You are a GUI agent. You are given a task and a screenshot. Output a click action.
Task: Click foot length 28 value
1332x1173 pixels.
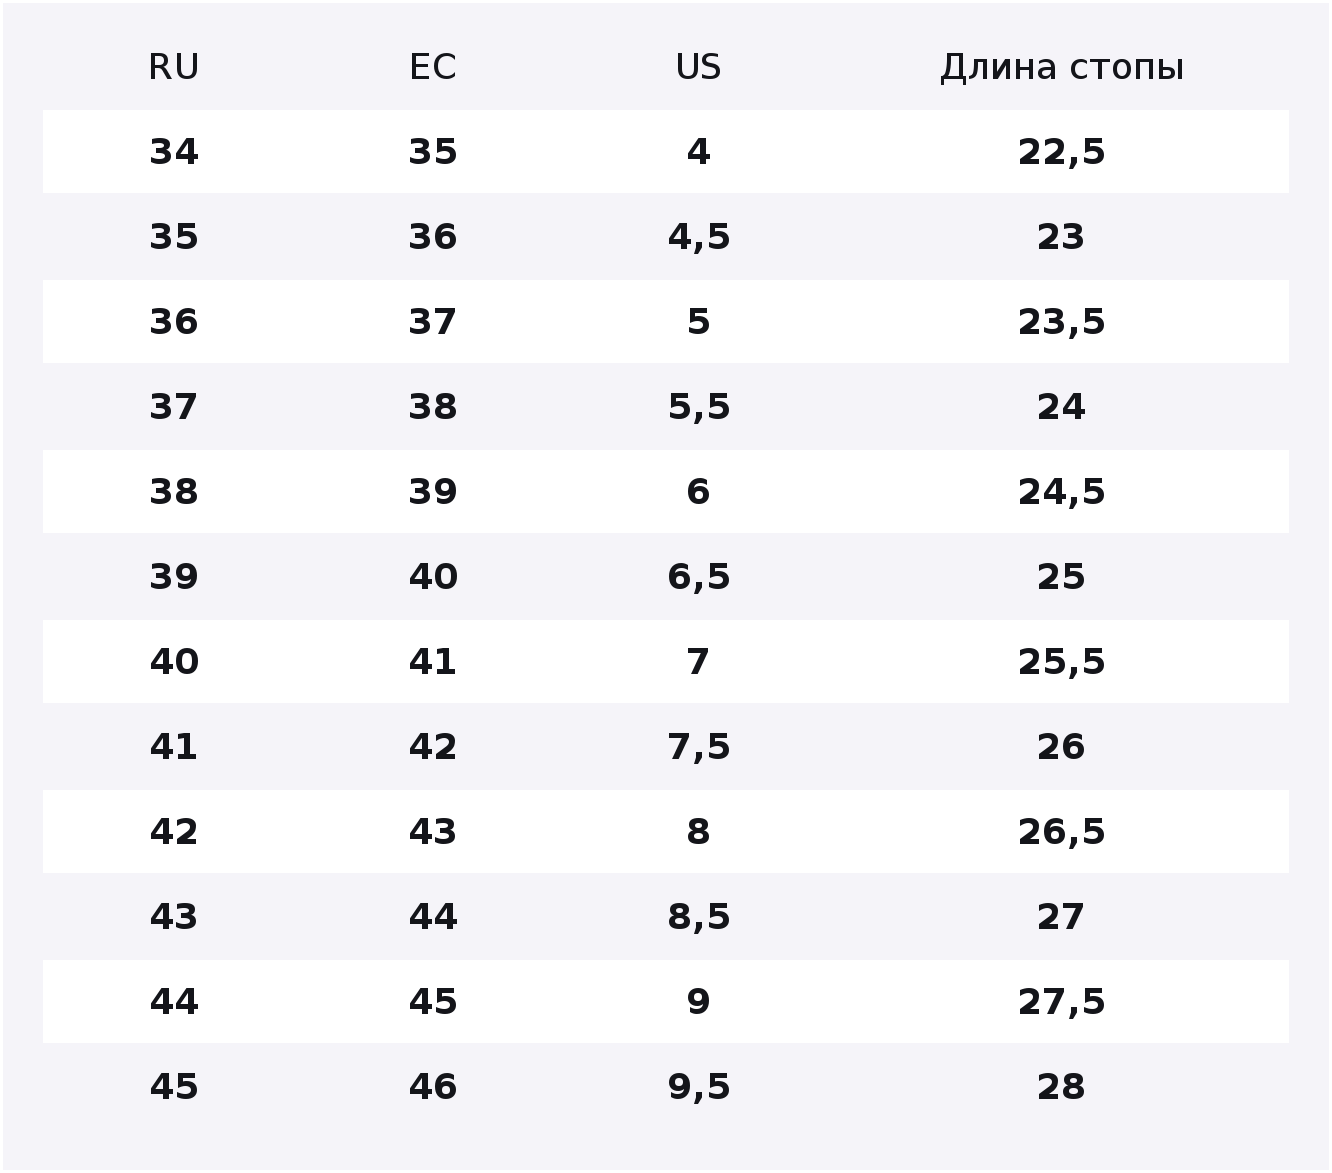1061,1087
